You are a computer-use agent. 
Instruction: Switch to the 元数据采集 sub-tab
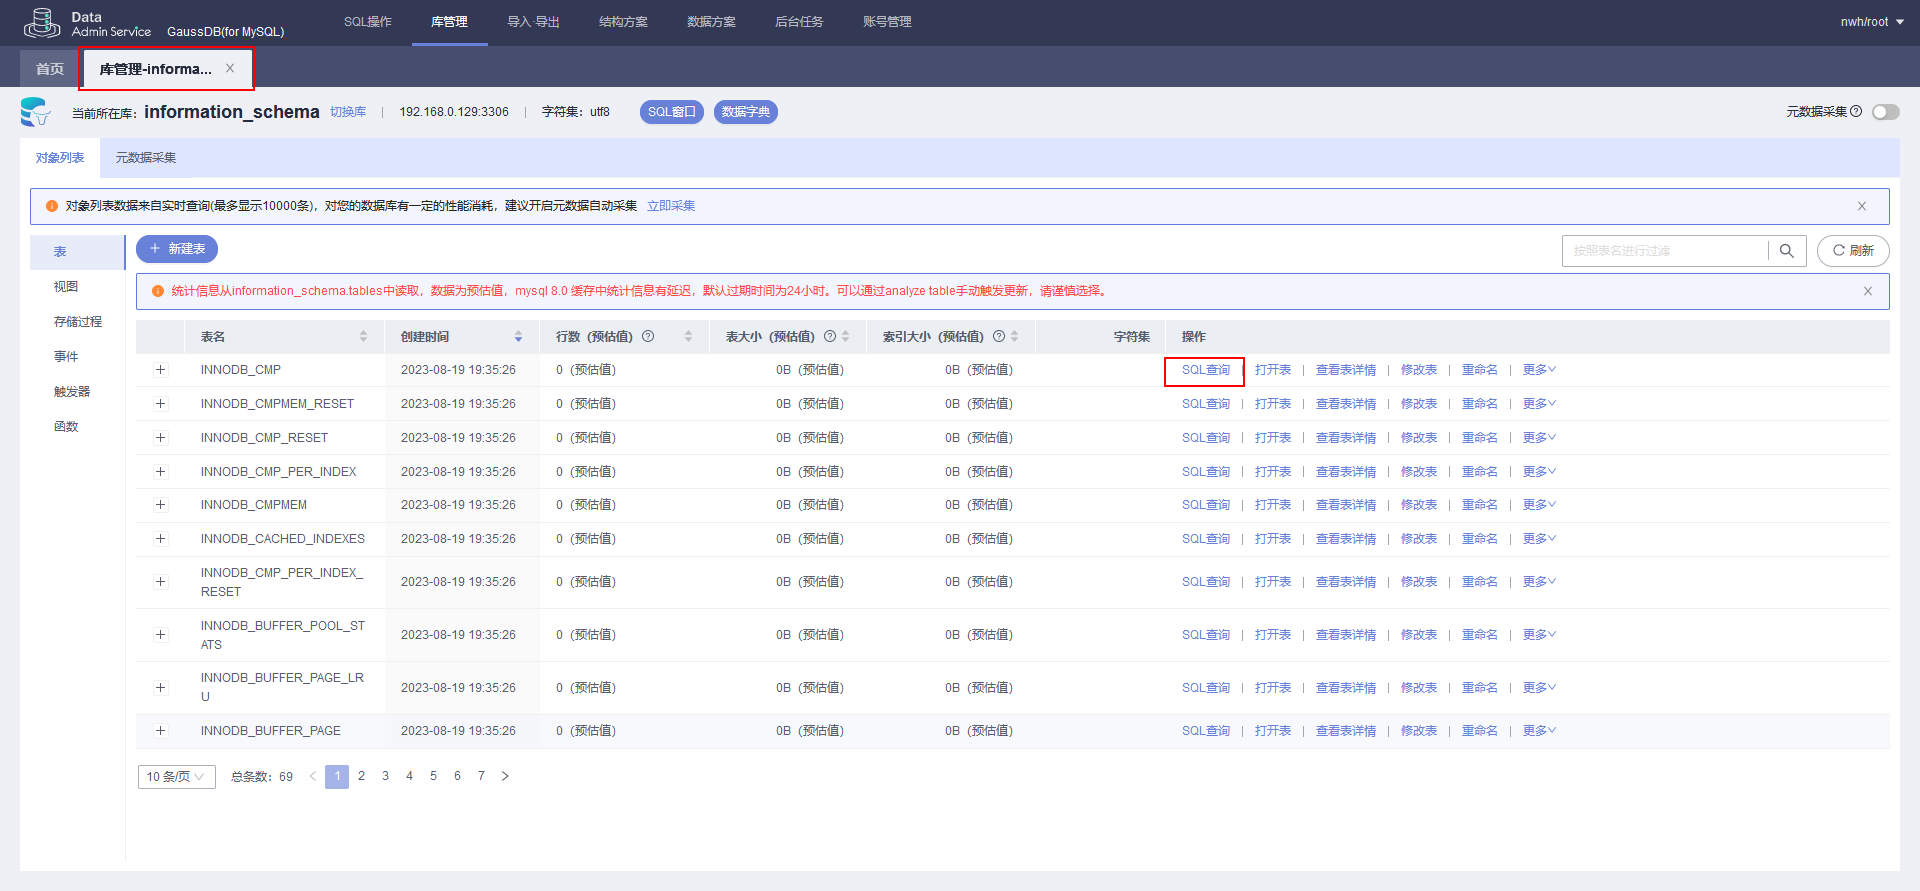pyautogui.click(x=146, y=158)
